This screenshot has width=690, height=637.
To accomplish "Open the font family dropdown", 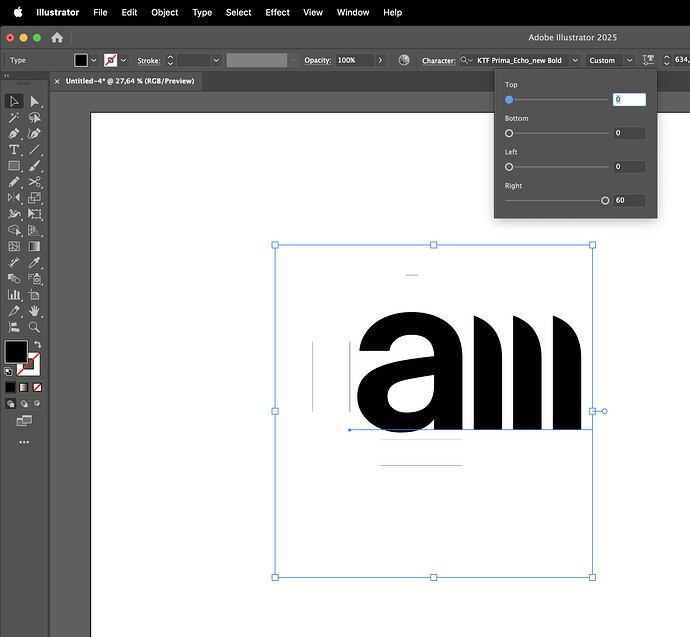I will pos(575,60).
